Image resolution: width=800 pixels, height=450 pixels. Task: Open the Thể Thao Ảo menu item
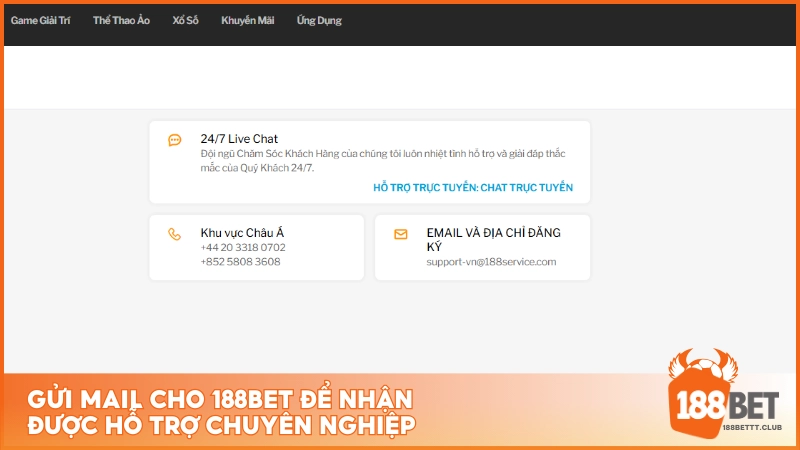point(121,20)
